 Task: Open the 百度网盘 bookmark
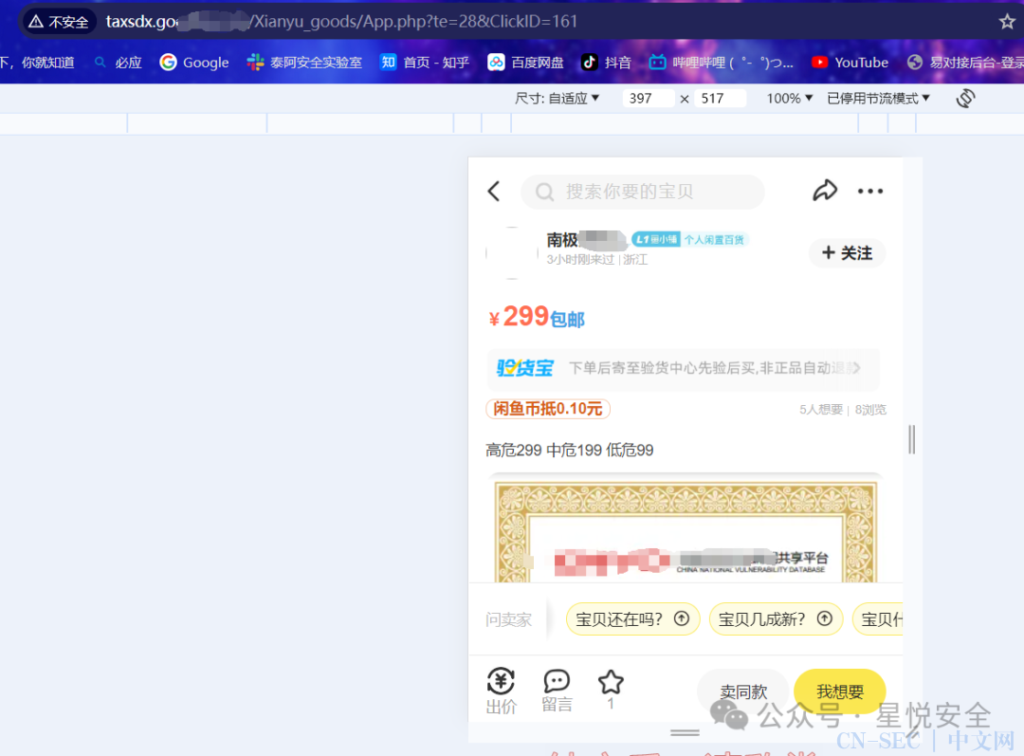[526, 63]
